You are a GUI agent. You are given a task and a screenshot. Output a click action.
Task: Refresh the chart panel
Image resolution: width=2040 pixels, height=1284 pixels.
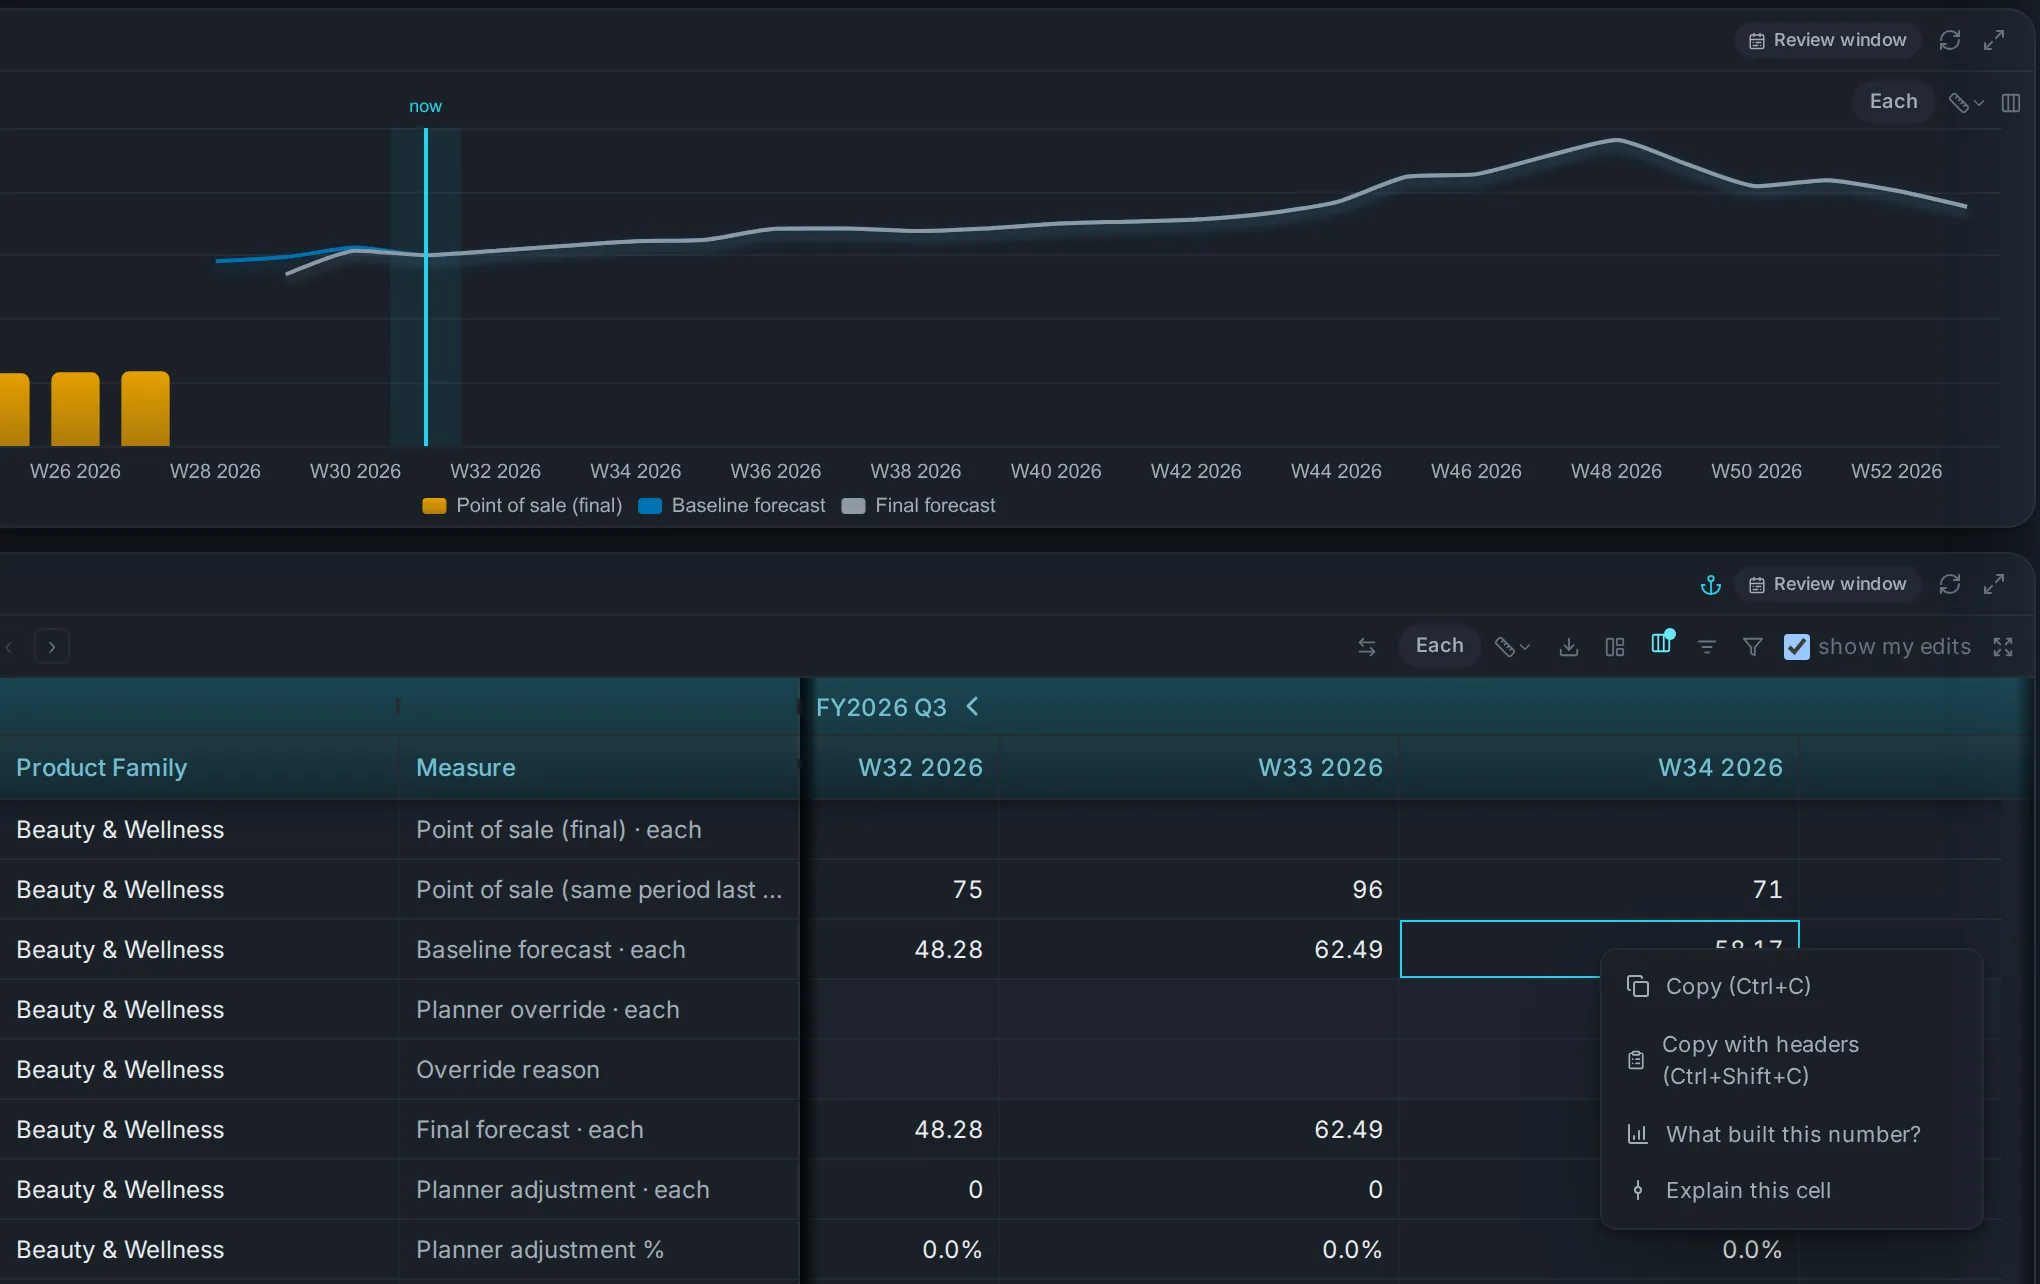(x=1949, y=40)
